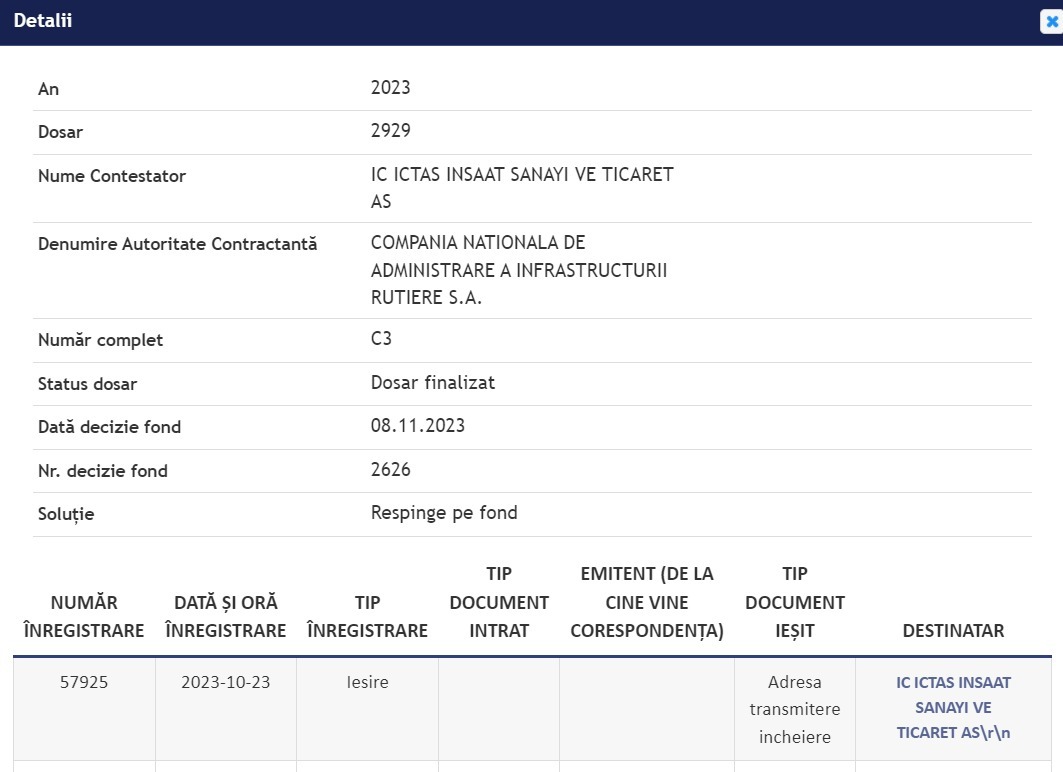Viewport: 1063px width, 772px height.
Task: Click the Dosar field label
Action: click(x=60, y=131)
